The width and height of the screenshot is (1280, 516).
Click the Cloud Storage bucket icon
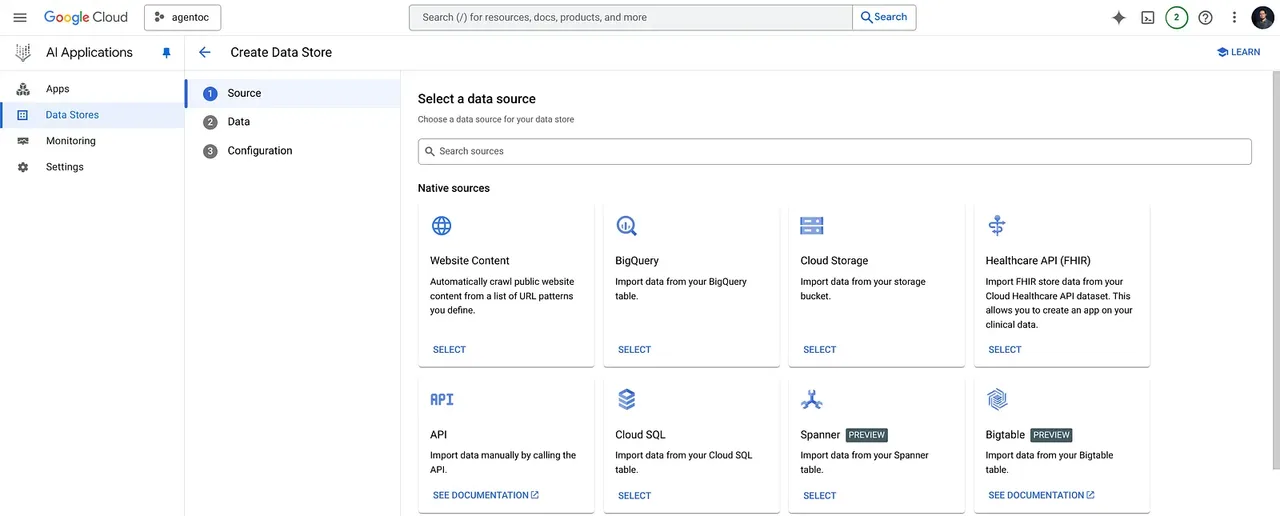coord(812,226)
